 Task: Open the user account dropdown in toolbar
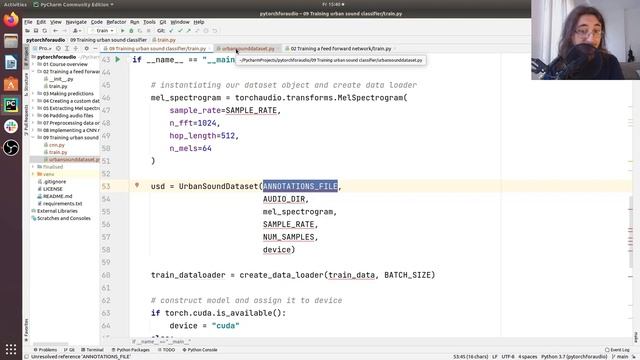[76, 31]
